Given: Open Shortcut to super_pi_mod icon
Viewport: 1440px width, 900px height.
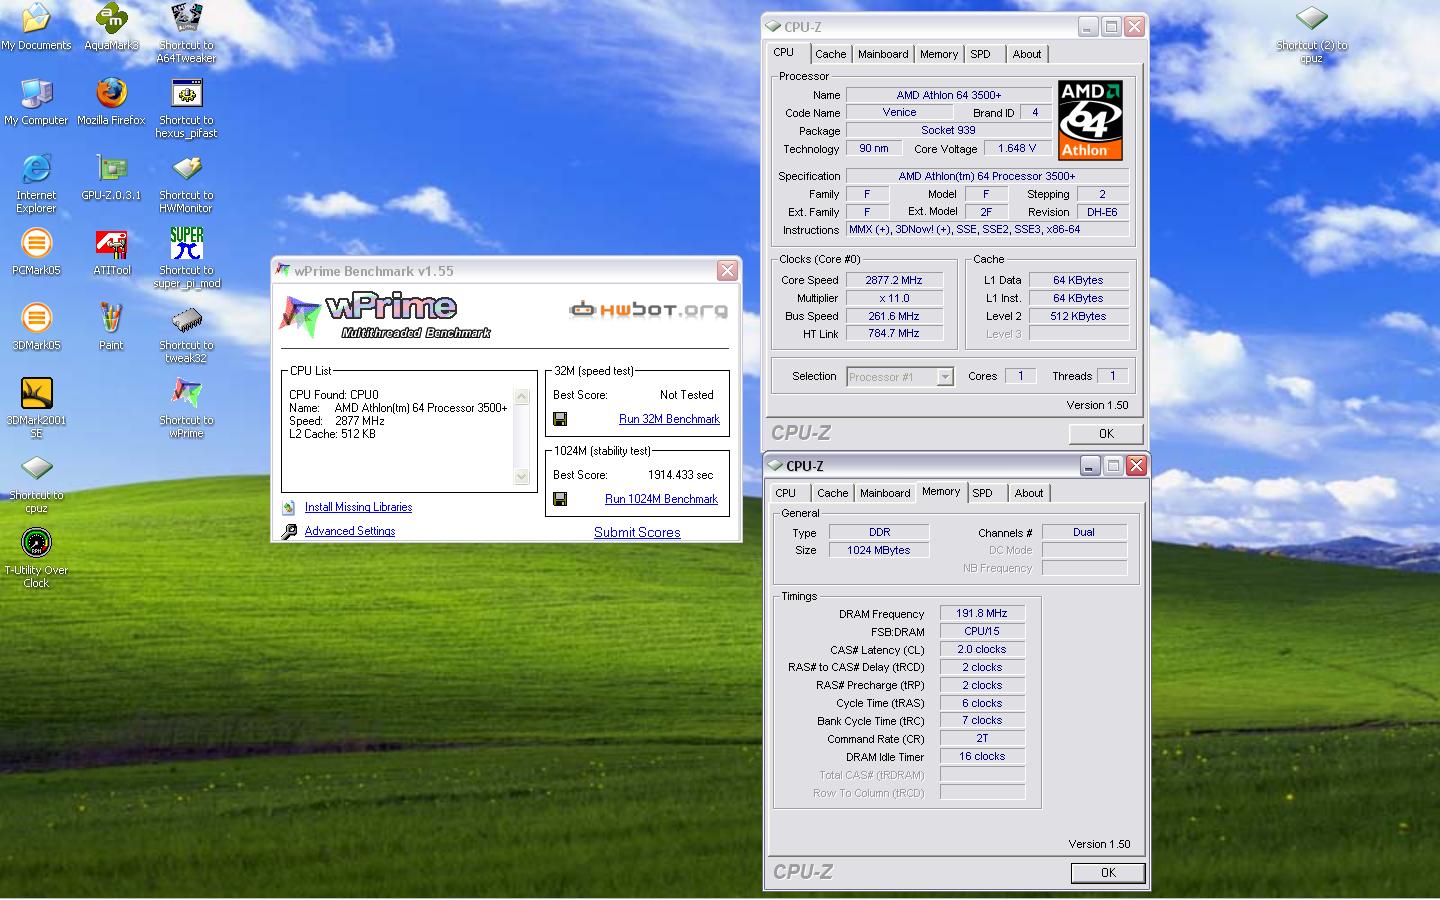Looking at the screenshot, I should click(x=186, y=258).
